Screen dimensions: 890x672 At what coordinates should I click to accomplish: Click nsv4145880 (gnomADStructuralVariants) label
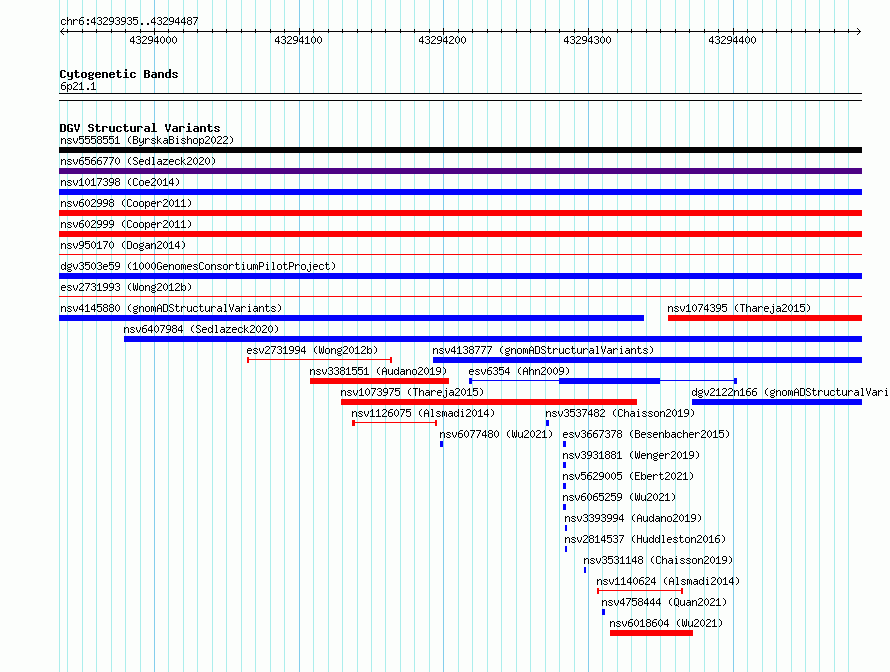[x=171, y=308]
